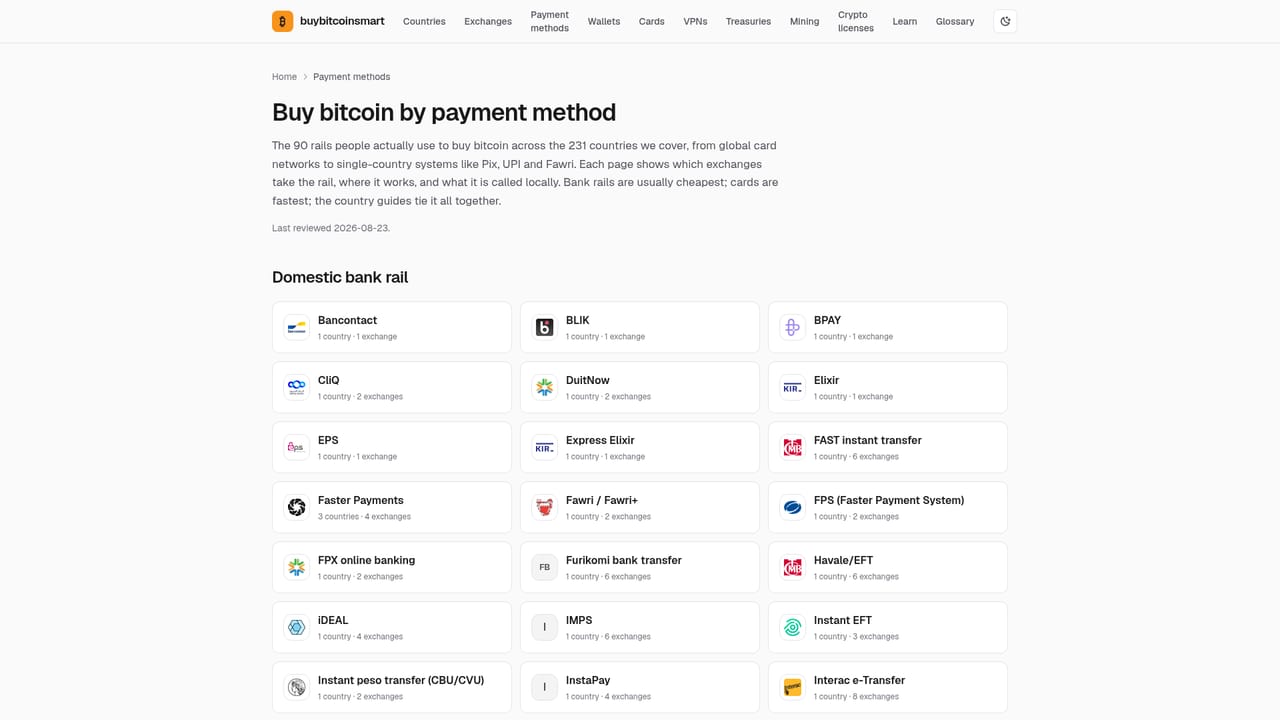
Task: Click the DuitNow logo icon
Action: pyautogui.click(x=544, y=387)
